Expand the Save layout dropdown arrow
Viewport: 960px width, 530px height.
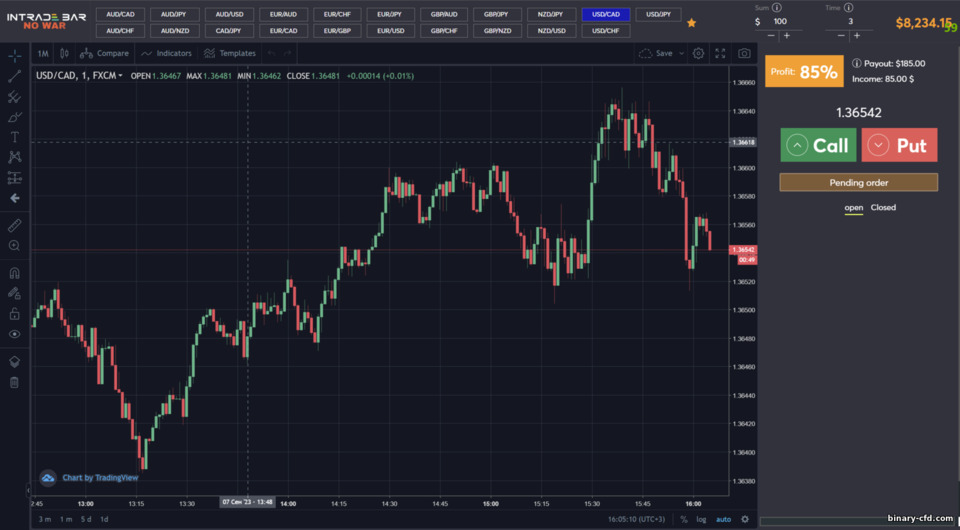[x=681, y=53]
